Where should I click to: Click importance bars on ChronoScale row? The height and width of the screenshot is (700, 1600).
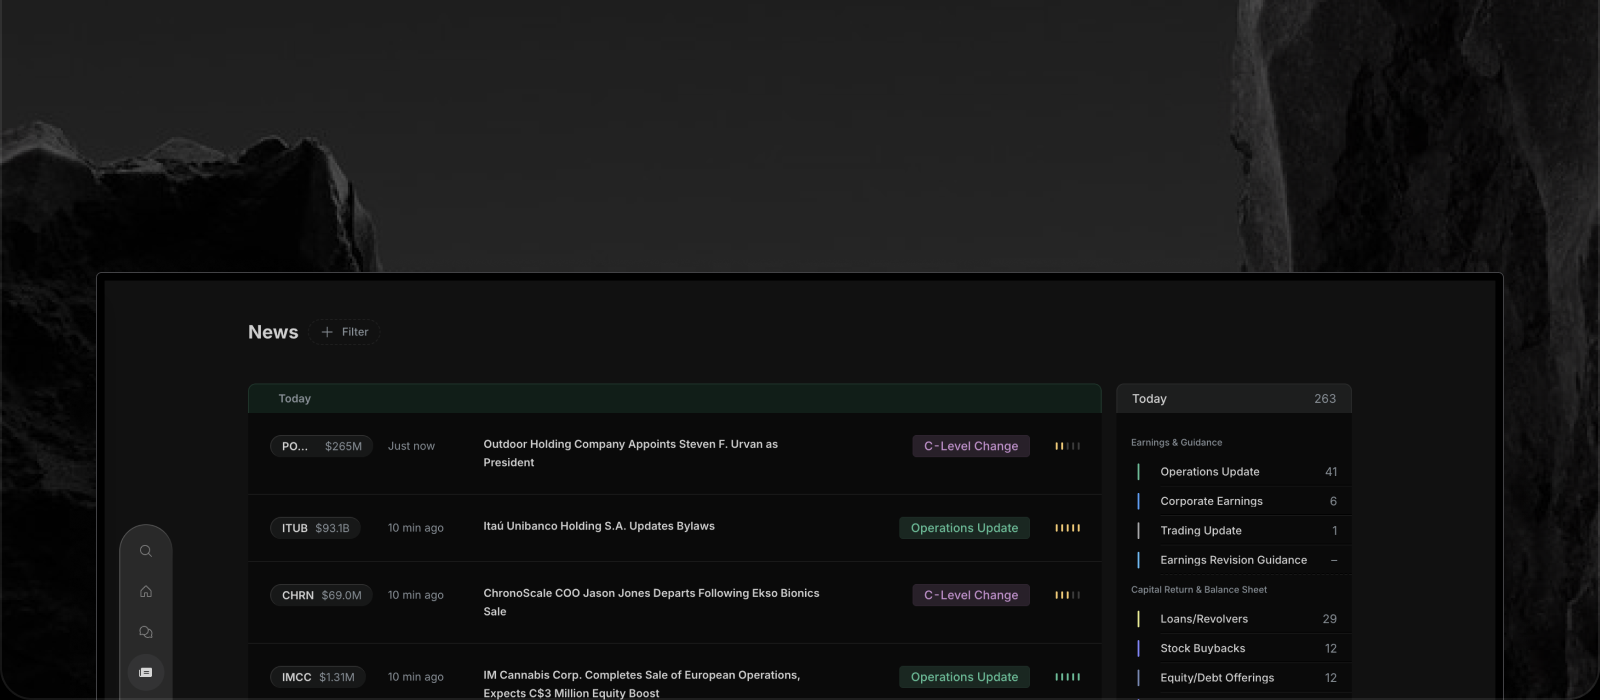click(x=1067, y=595)
